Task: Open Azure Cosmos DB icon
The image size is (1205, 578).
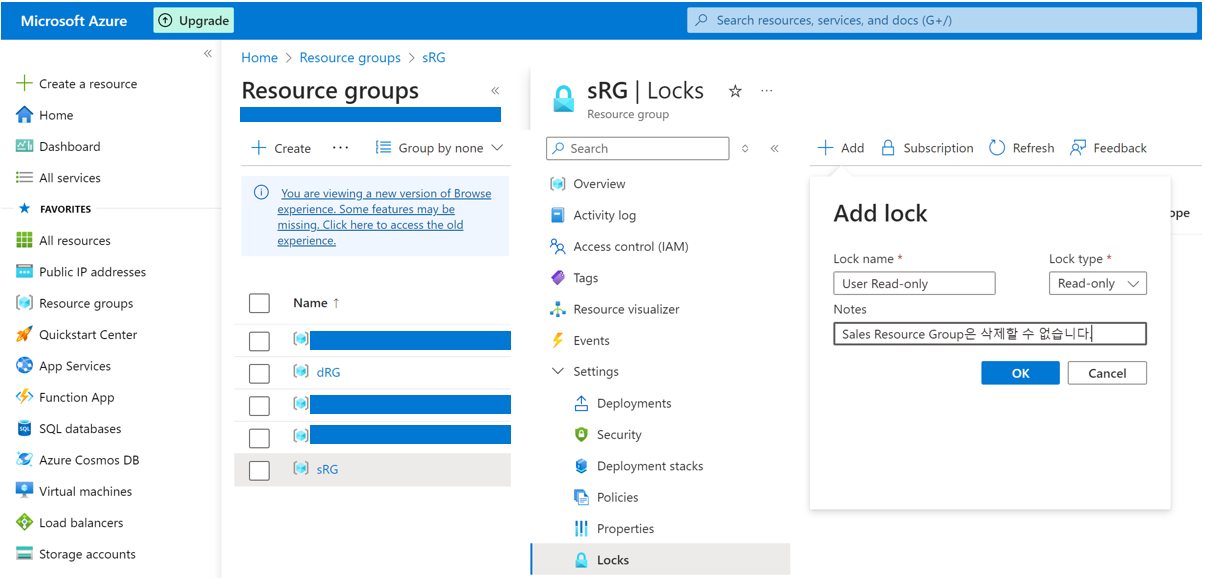Action: tap(25, 460)
